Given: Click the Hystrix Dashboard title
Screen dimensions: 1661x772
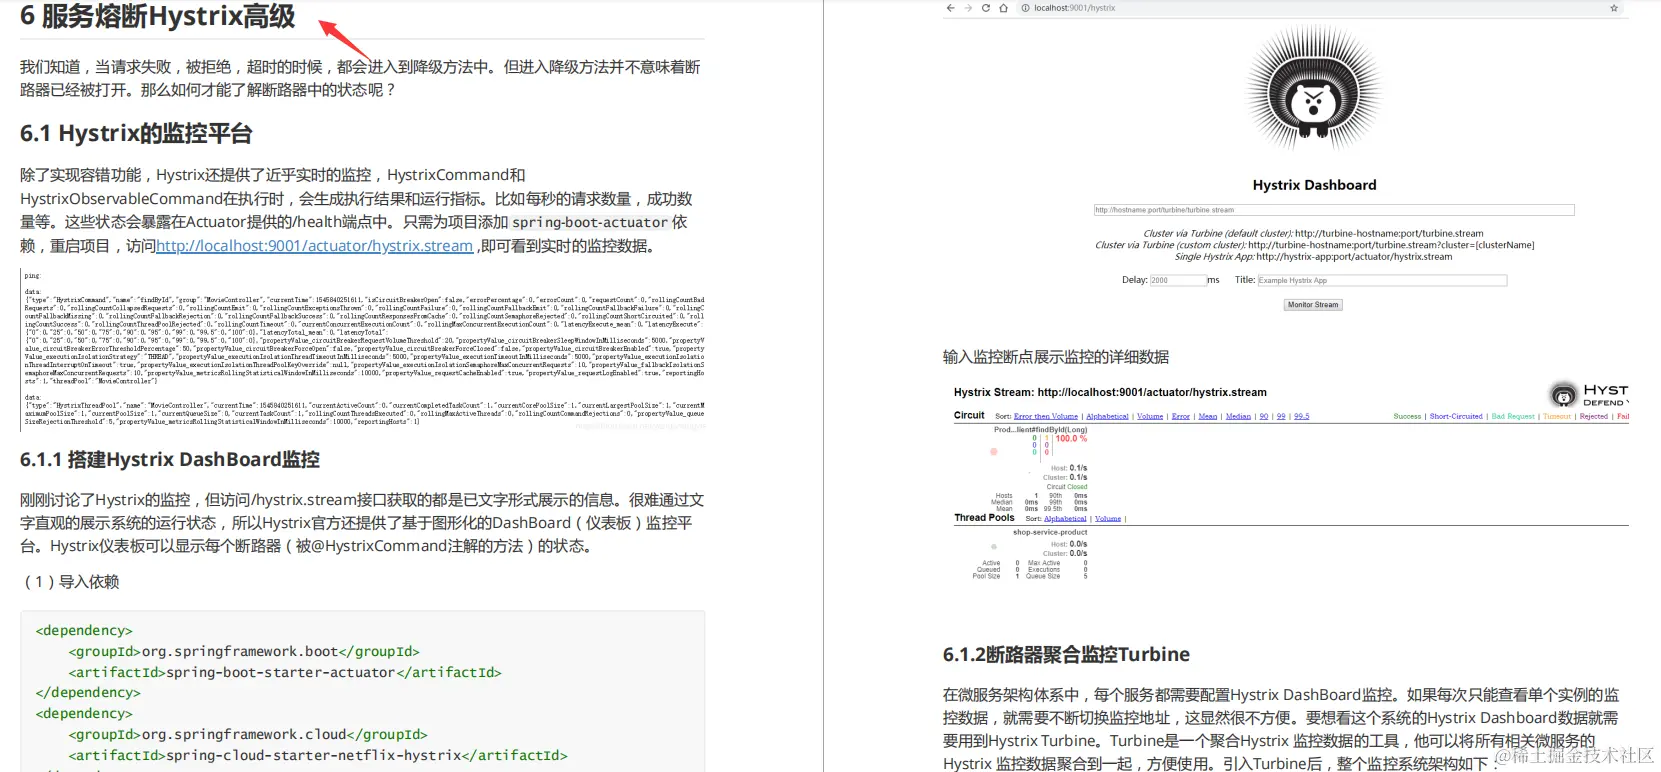Looking at the screenshot, I should coord(1314,185).
